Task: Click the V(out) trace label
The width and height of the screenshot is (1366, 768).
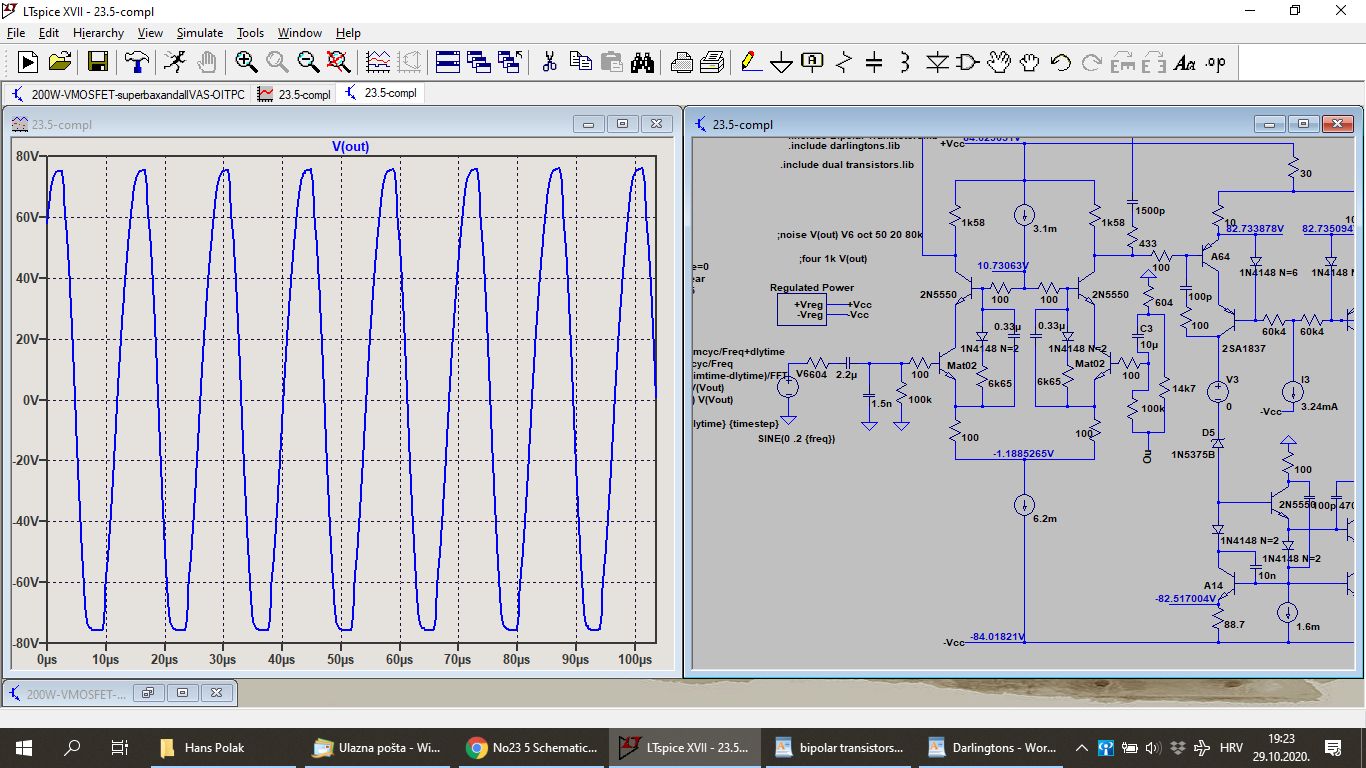Action: click(x=350, y=146)
